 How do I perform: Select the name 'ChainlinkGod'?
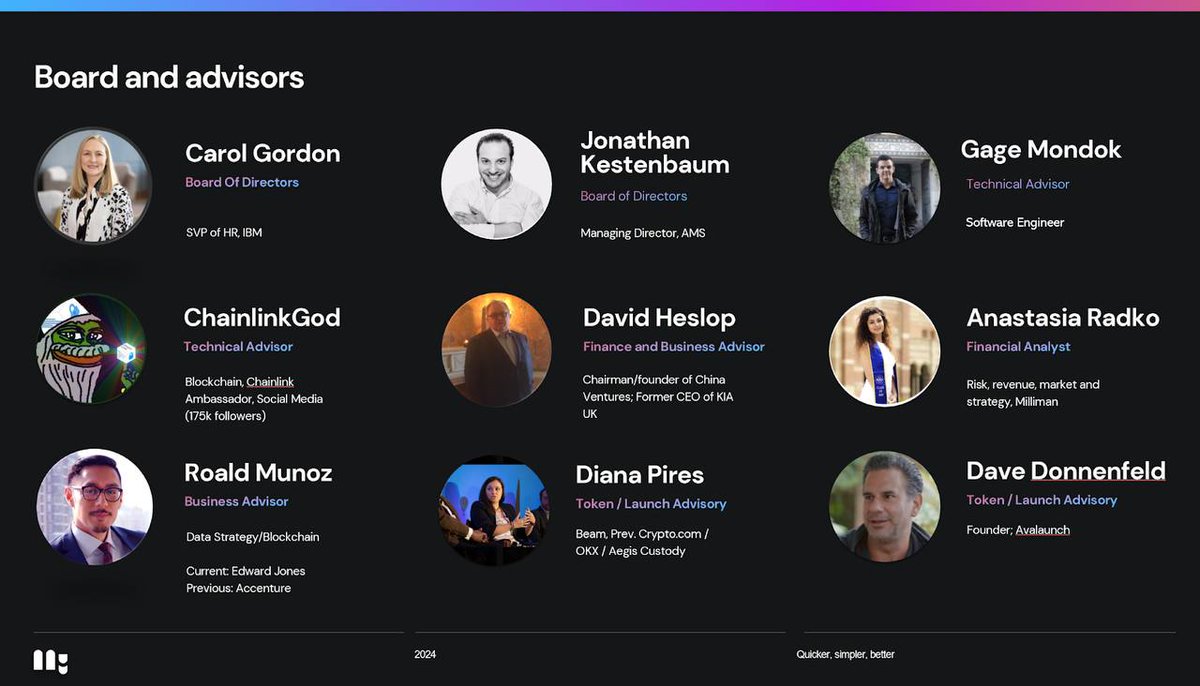point(262,318)
